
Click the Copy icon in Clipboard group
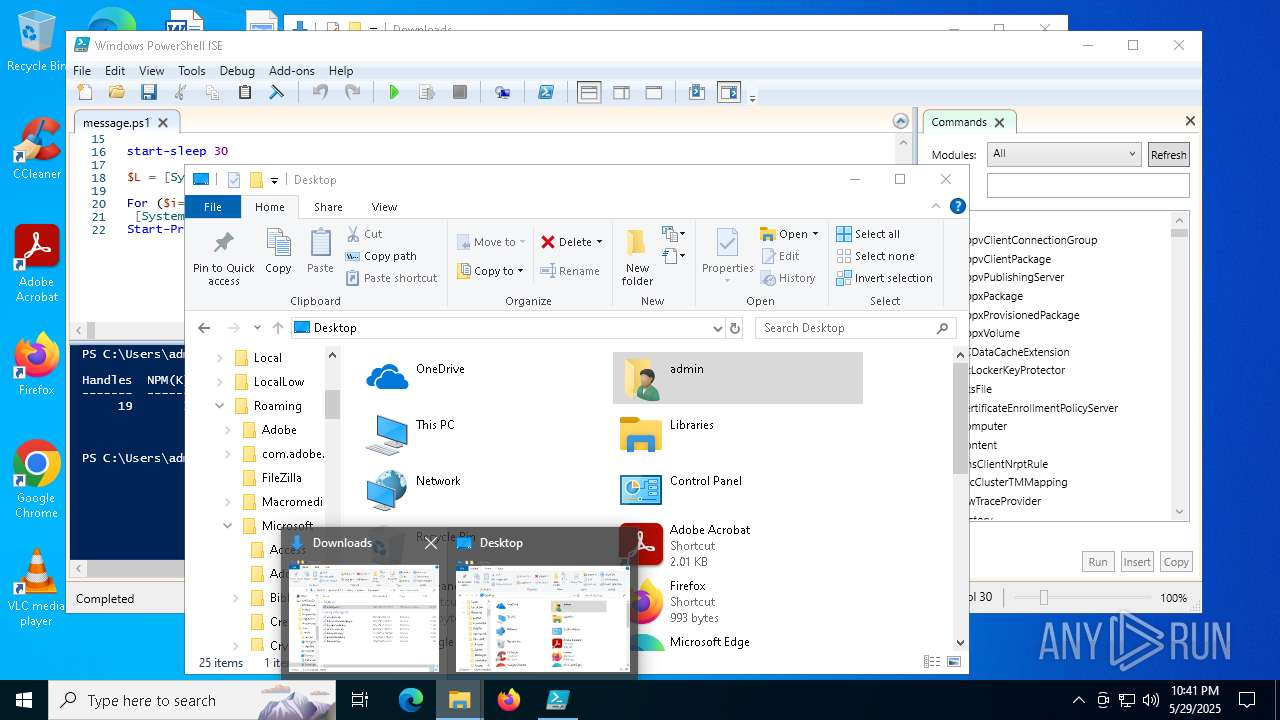[278, 251]
